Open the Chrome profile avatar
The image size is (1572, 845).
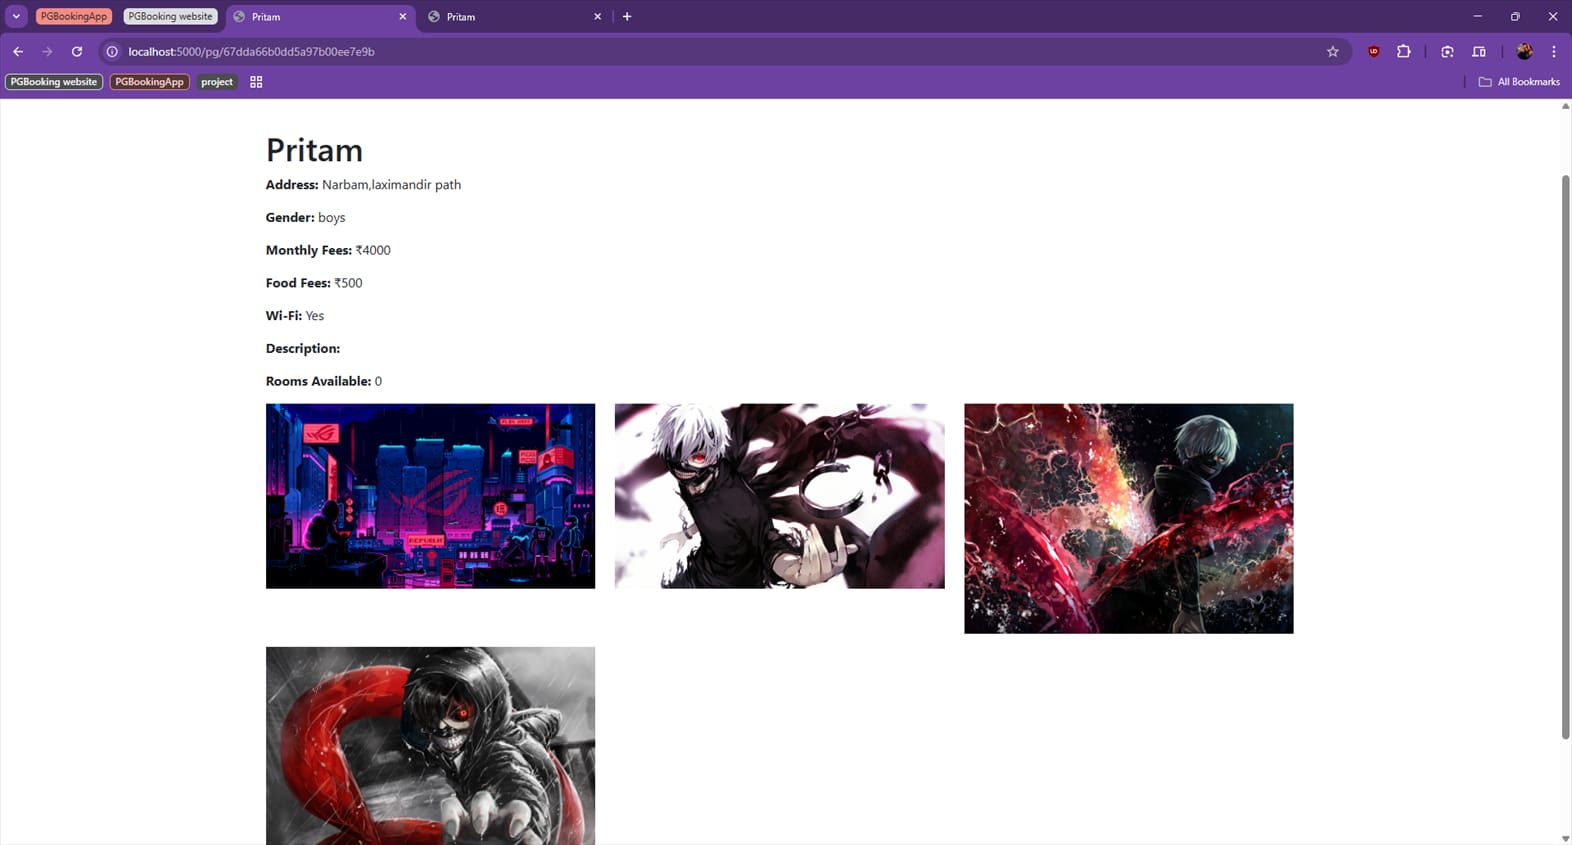coord(1524,51)
